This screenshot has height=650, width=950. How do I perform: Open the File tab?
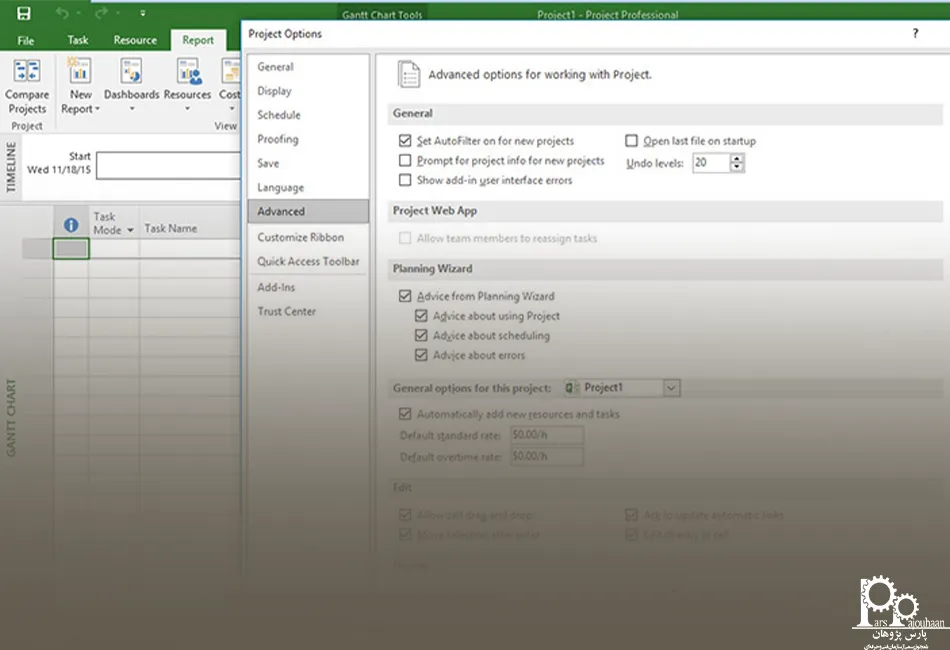(26, 40)
